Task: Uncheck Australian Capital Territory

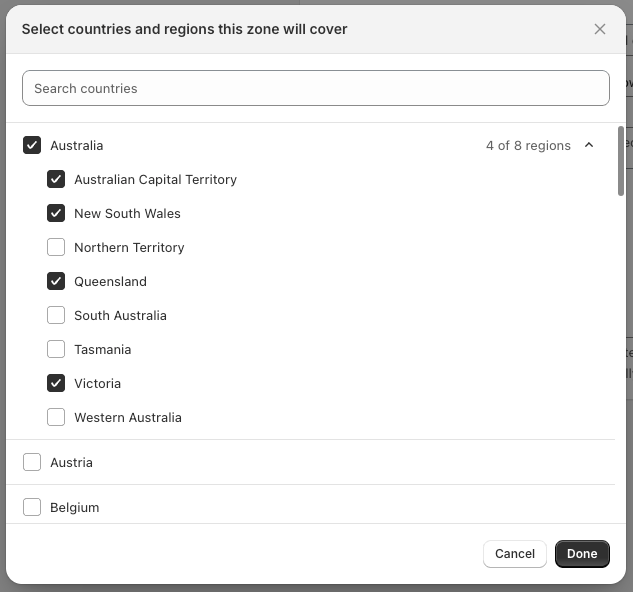Action: click(x=56, y=179)
